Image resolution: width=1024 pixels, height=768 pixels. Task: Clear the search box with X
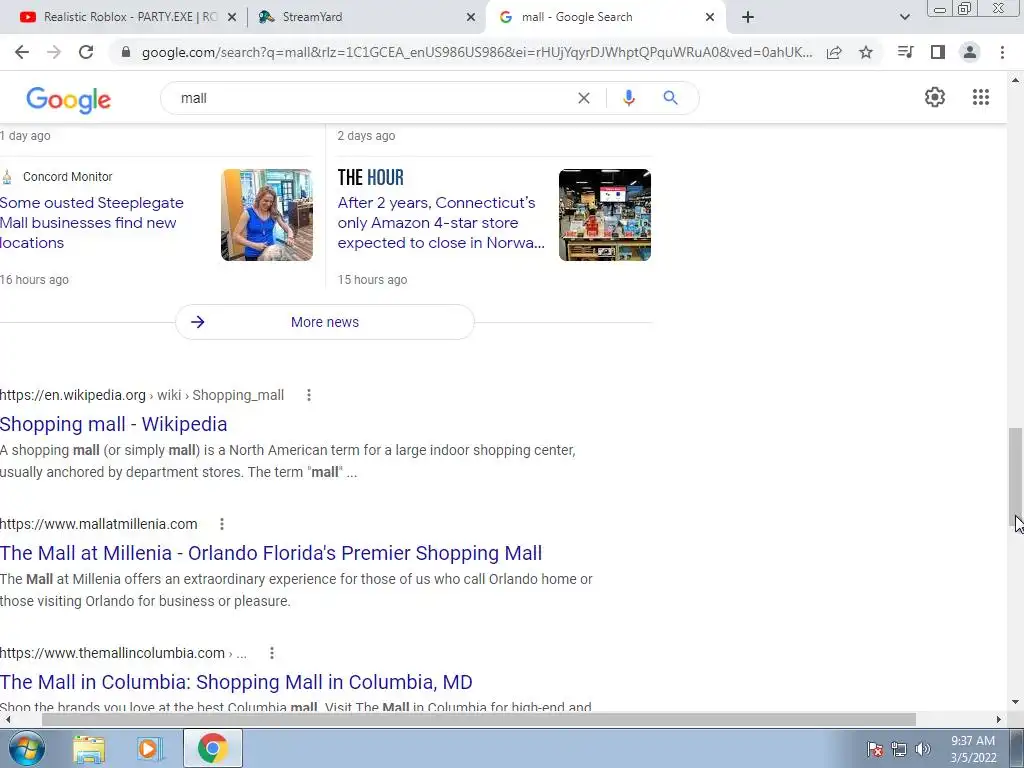[x=584, y=98]
